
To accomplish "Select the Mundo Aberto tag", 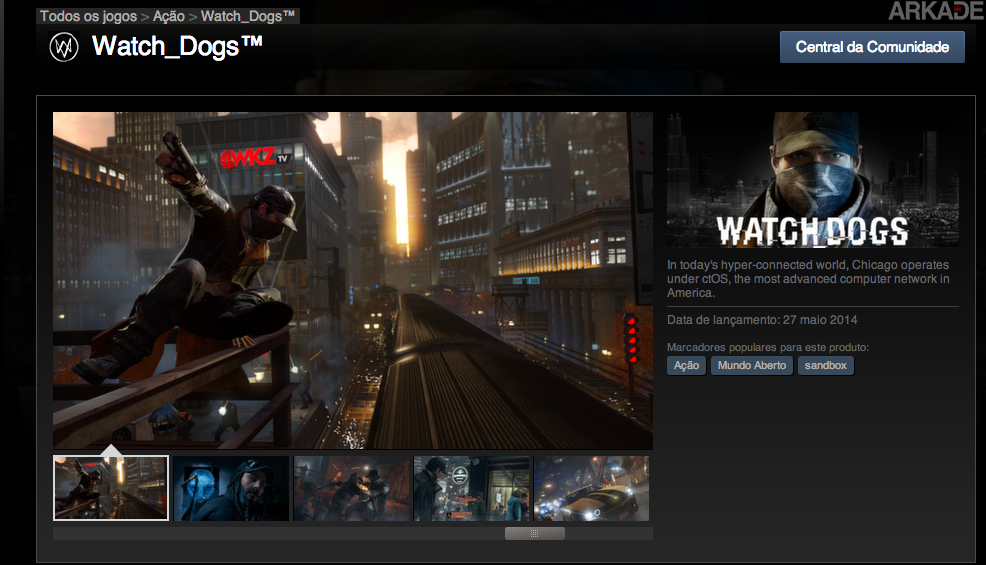I will (x=751, y=366).
